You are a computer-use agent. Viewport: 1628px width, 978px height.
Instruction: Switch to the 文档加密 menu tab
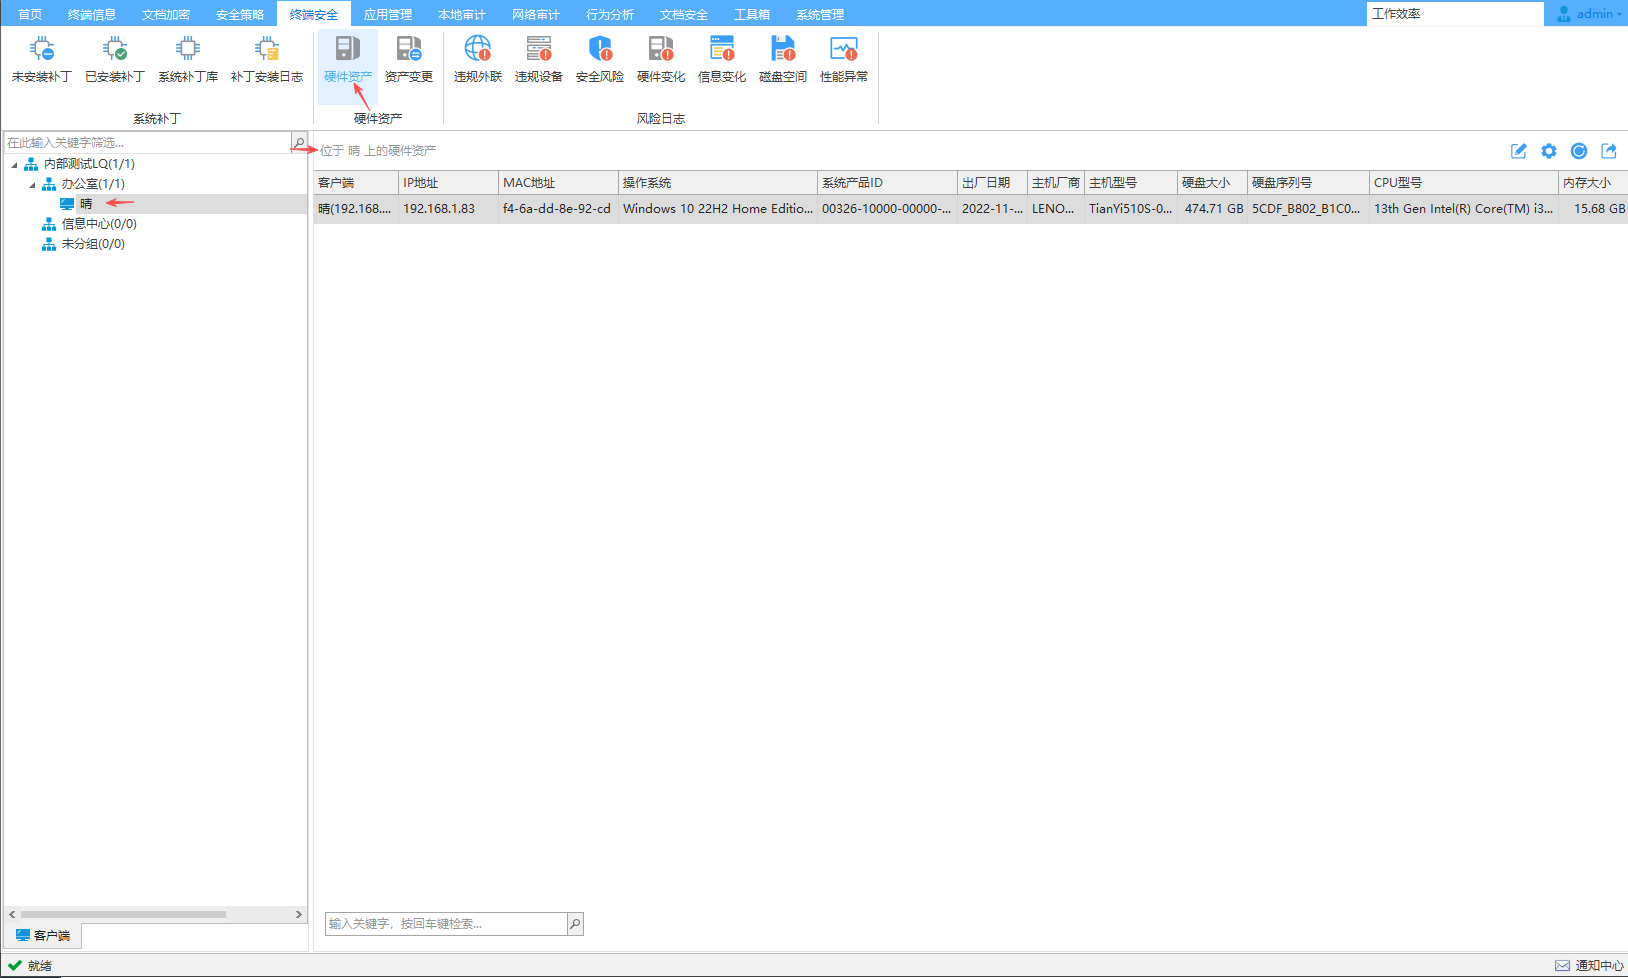pyautogui.click(x=166, y=14)
